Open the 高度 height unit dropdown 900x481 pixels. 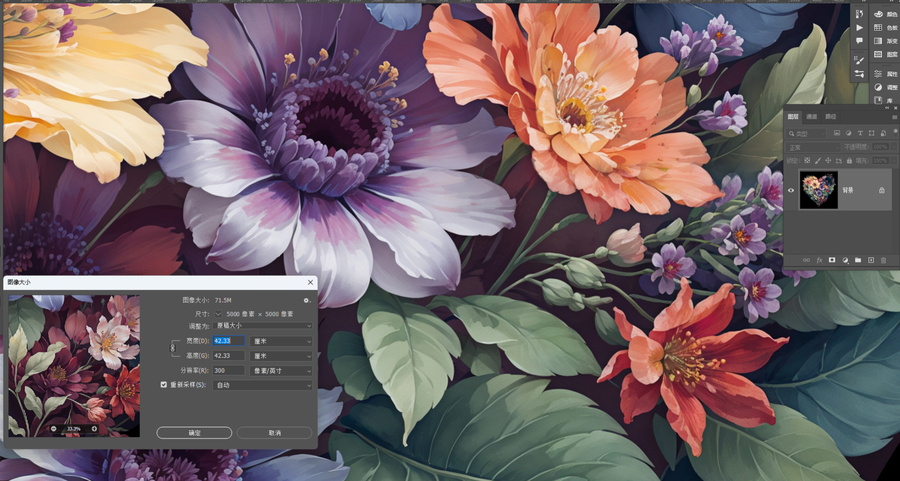281,356
